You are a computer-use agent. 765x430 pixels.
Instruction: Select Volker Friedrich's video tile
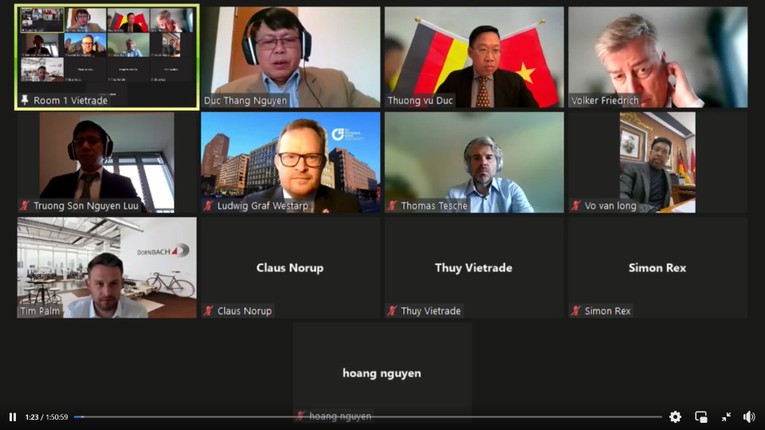[x=658, y=57]
